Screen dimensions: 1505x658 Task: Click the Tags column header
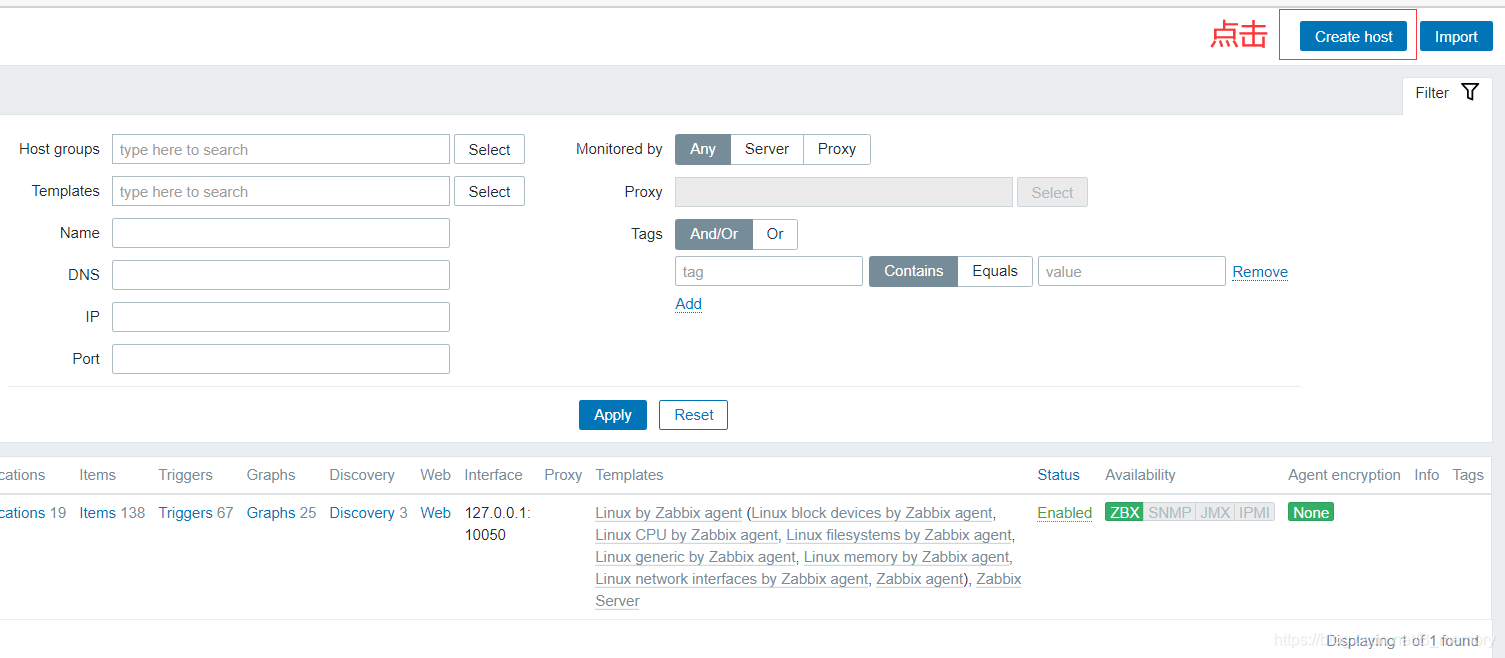pos(1468,475)
